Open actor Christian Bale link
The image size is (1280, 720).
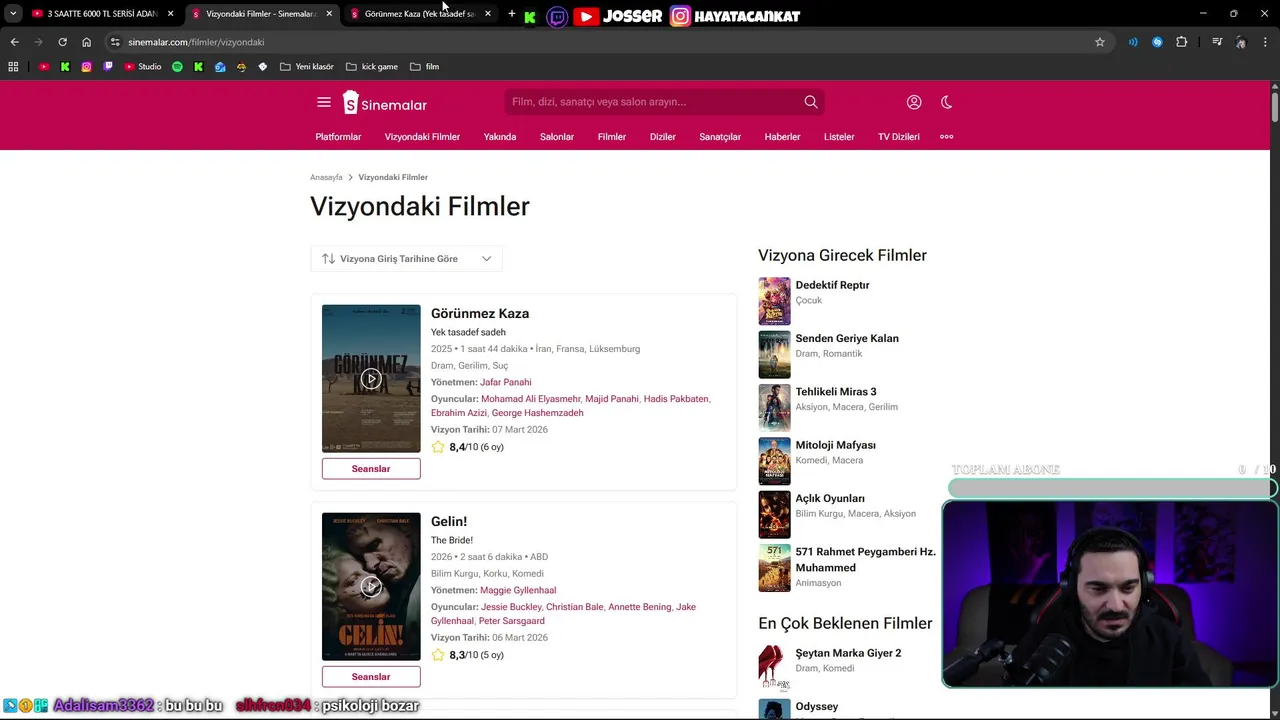click(575, 607)
